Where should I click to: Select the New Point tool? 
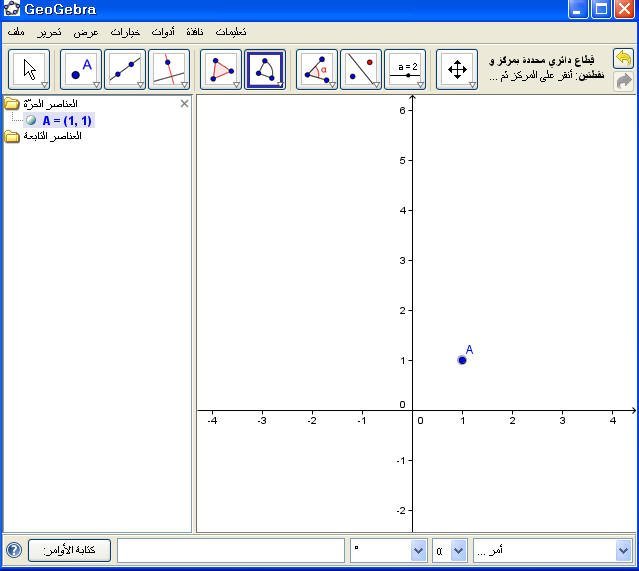(81, 70)
